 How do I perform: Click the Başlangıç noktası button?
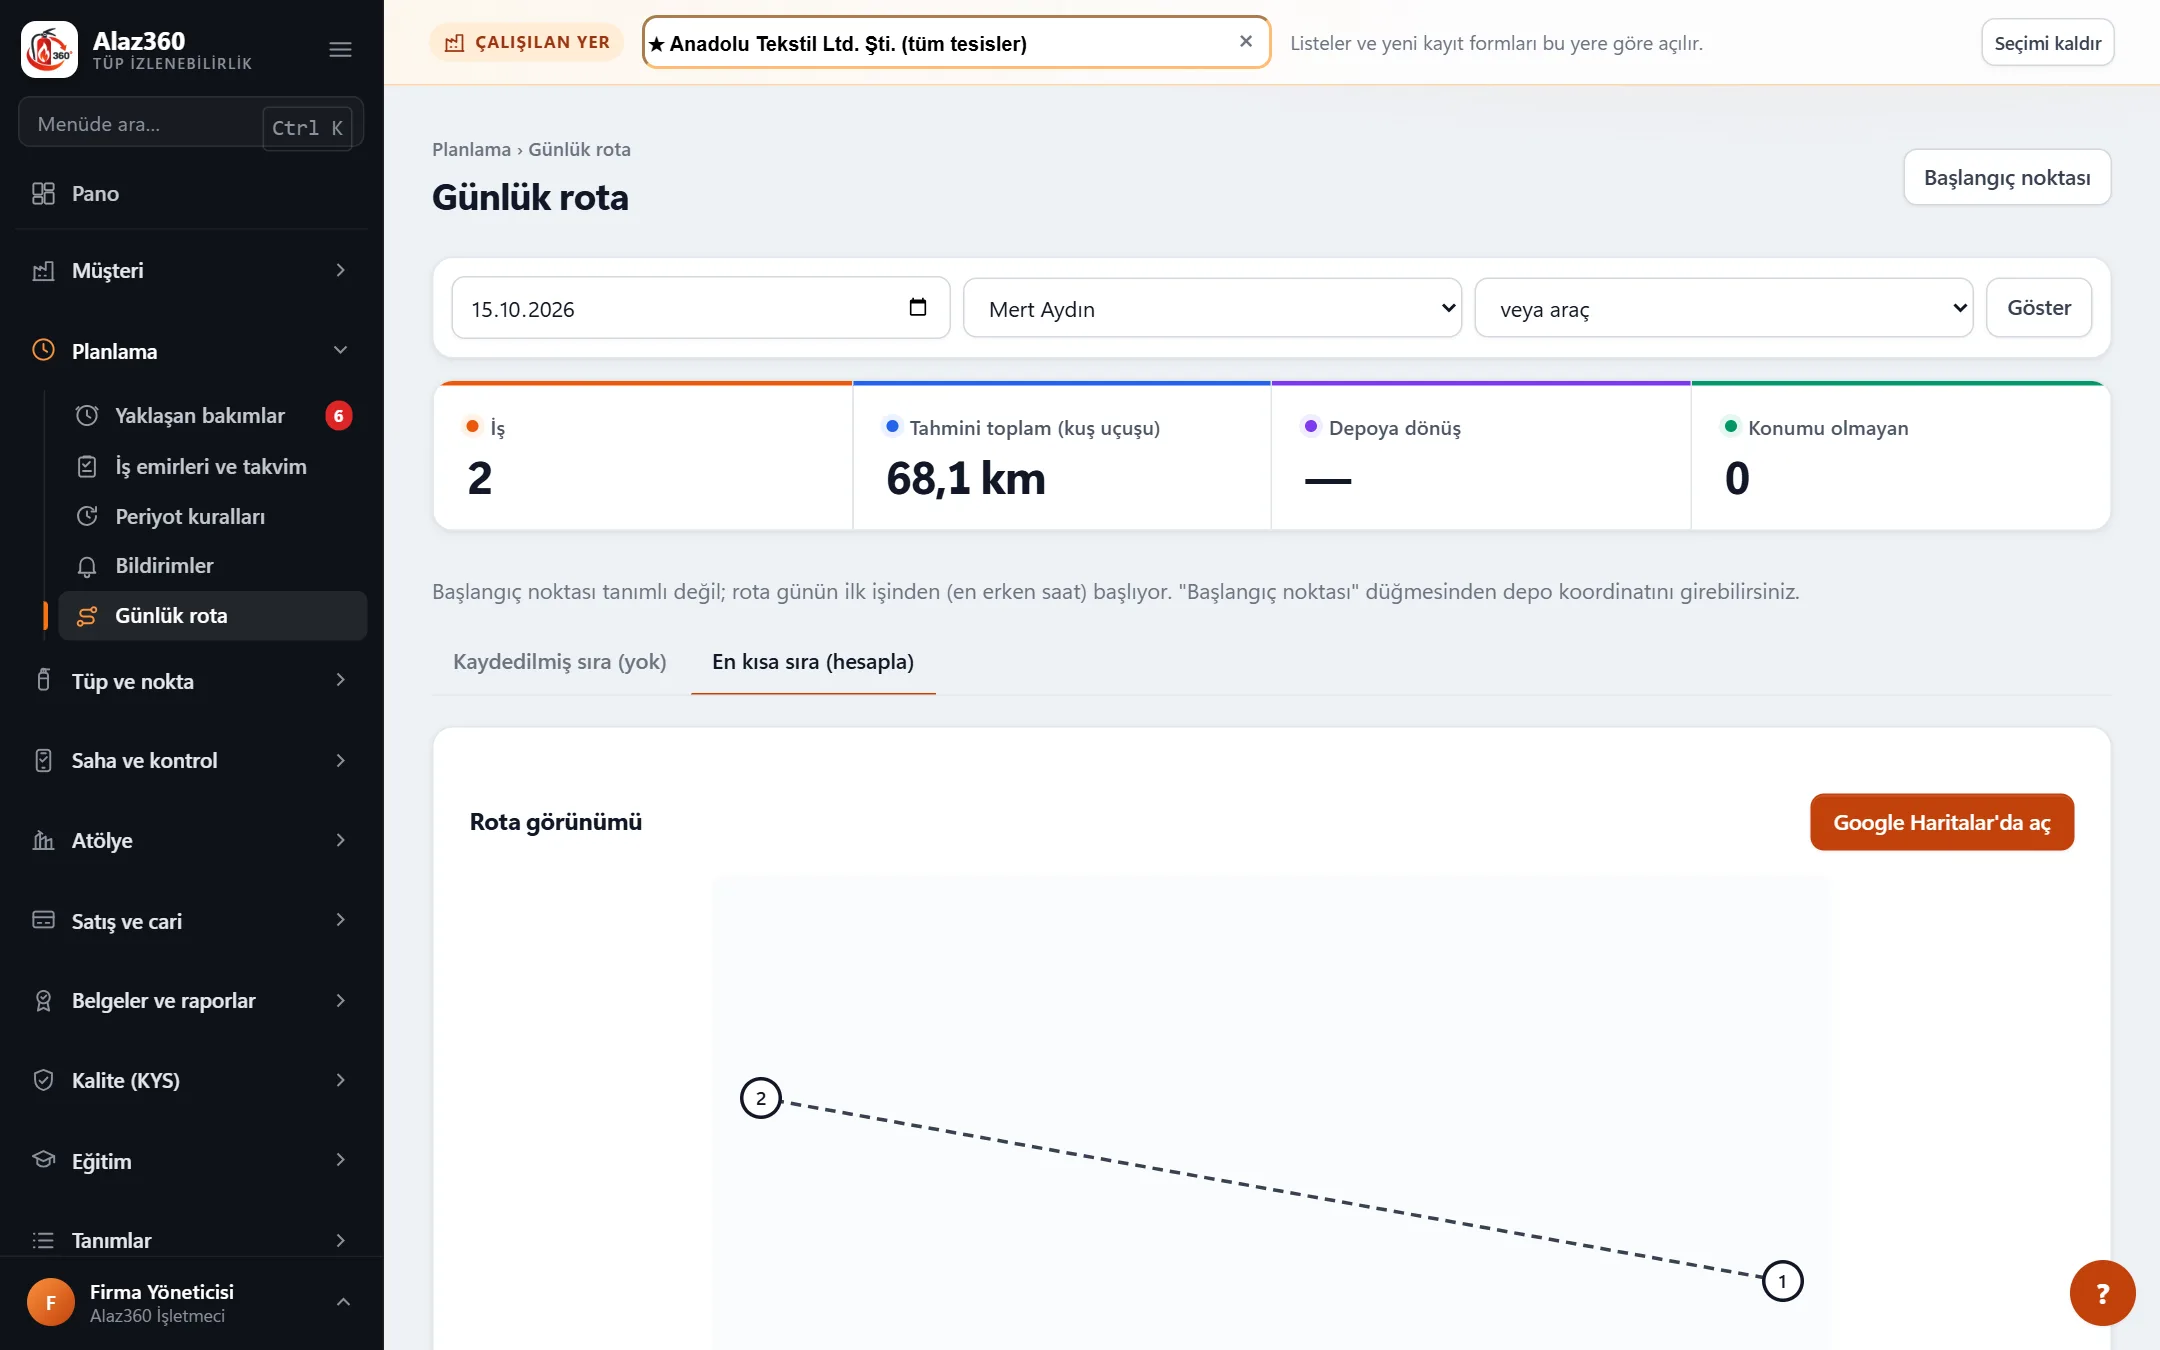tap(2007, 178)
